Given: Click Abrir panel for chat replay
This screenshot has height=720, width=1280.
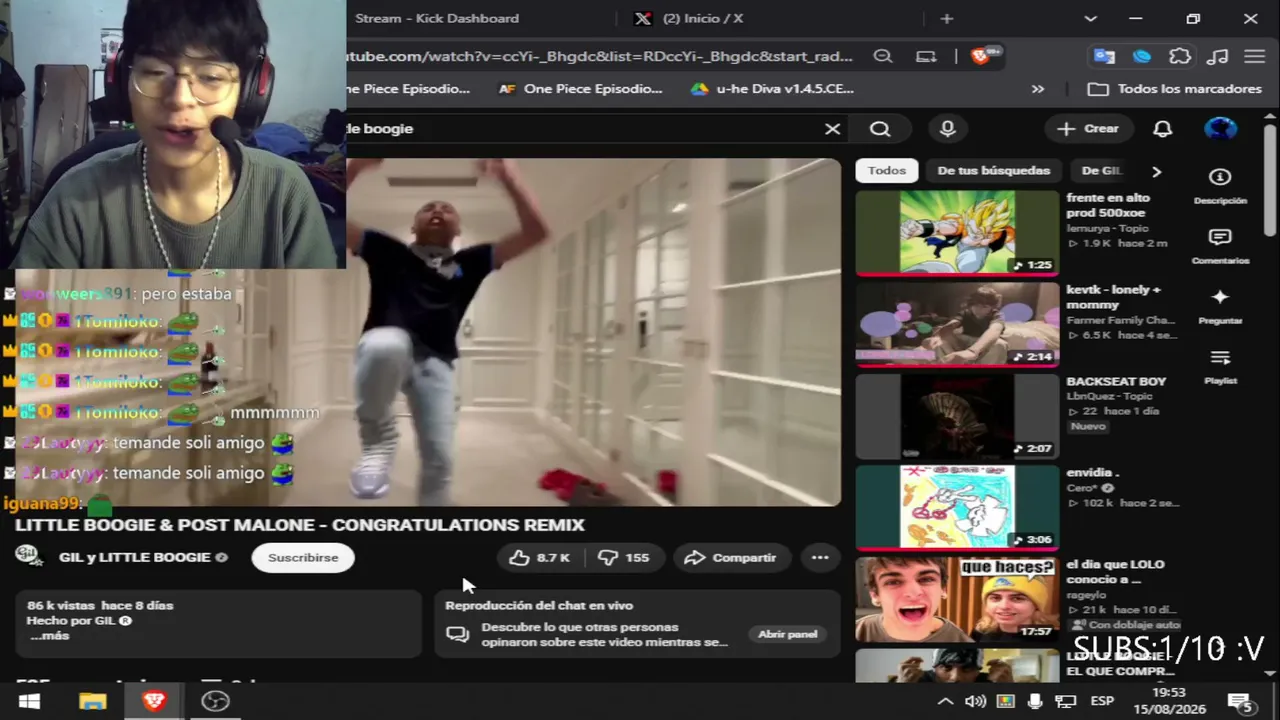Looking at the screenshot, I should pos(787,634).
